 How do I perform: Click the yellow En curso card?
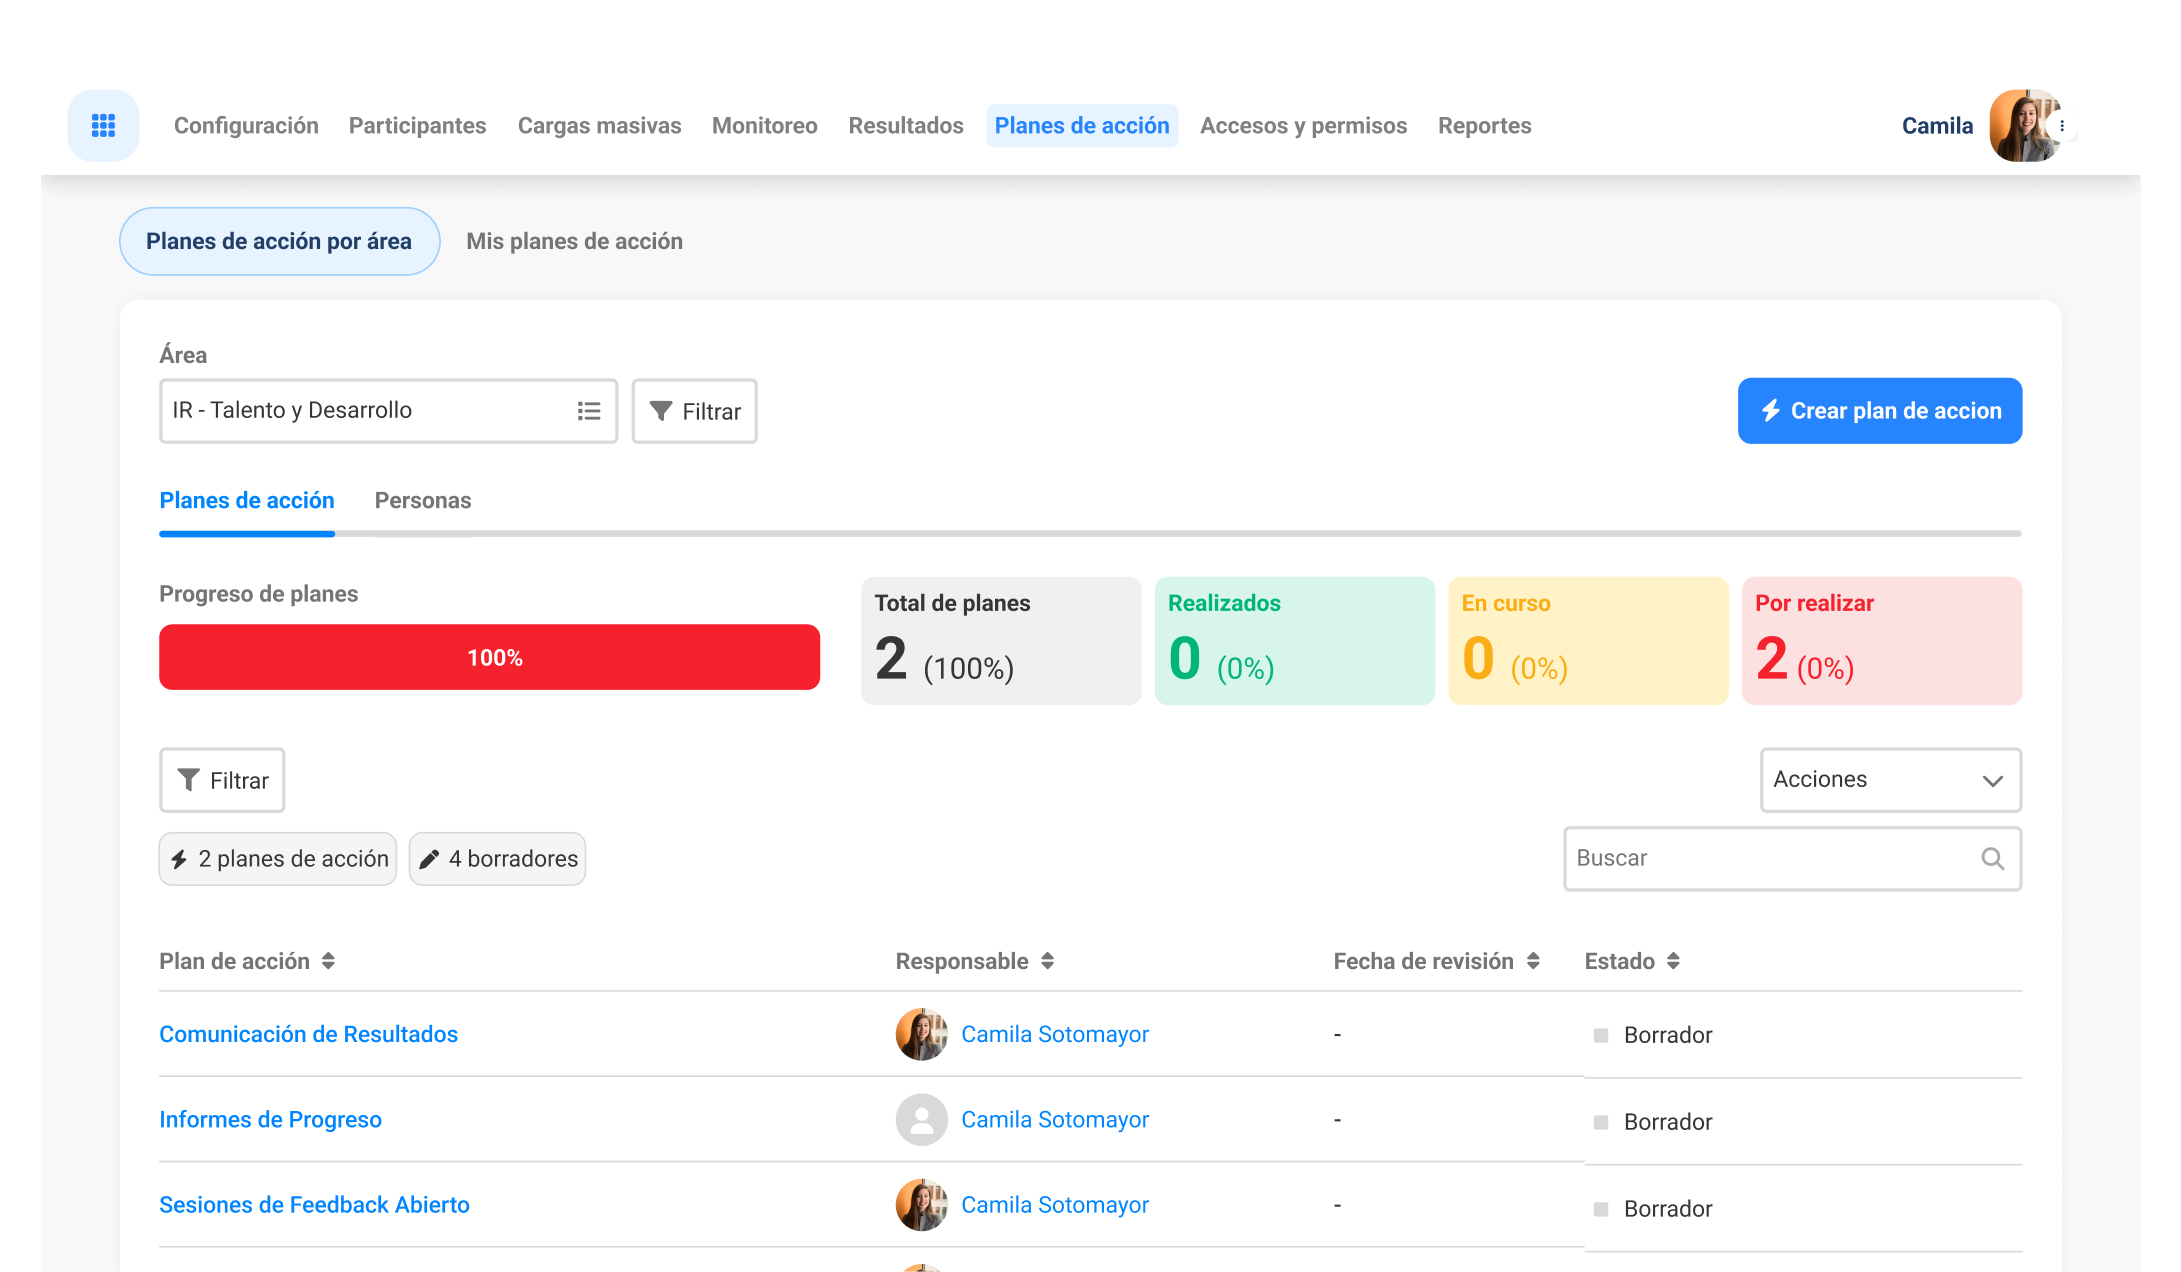pos(1588,641)
